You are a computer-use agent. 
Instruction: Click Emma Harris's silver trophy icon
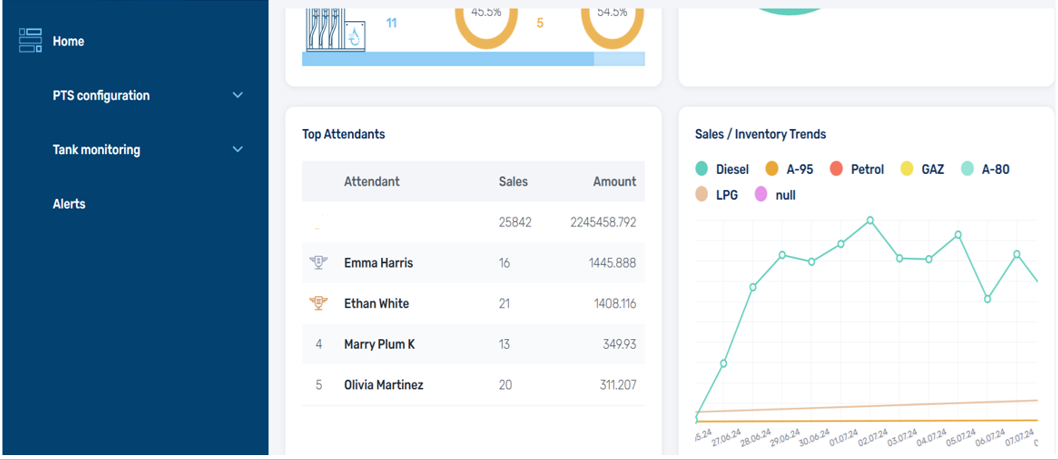pos(319,263)
